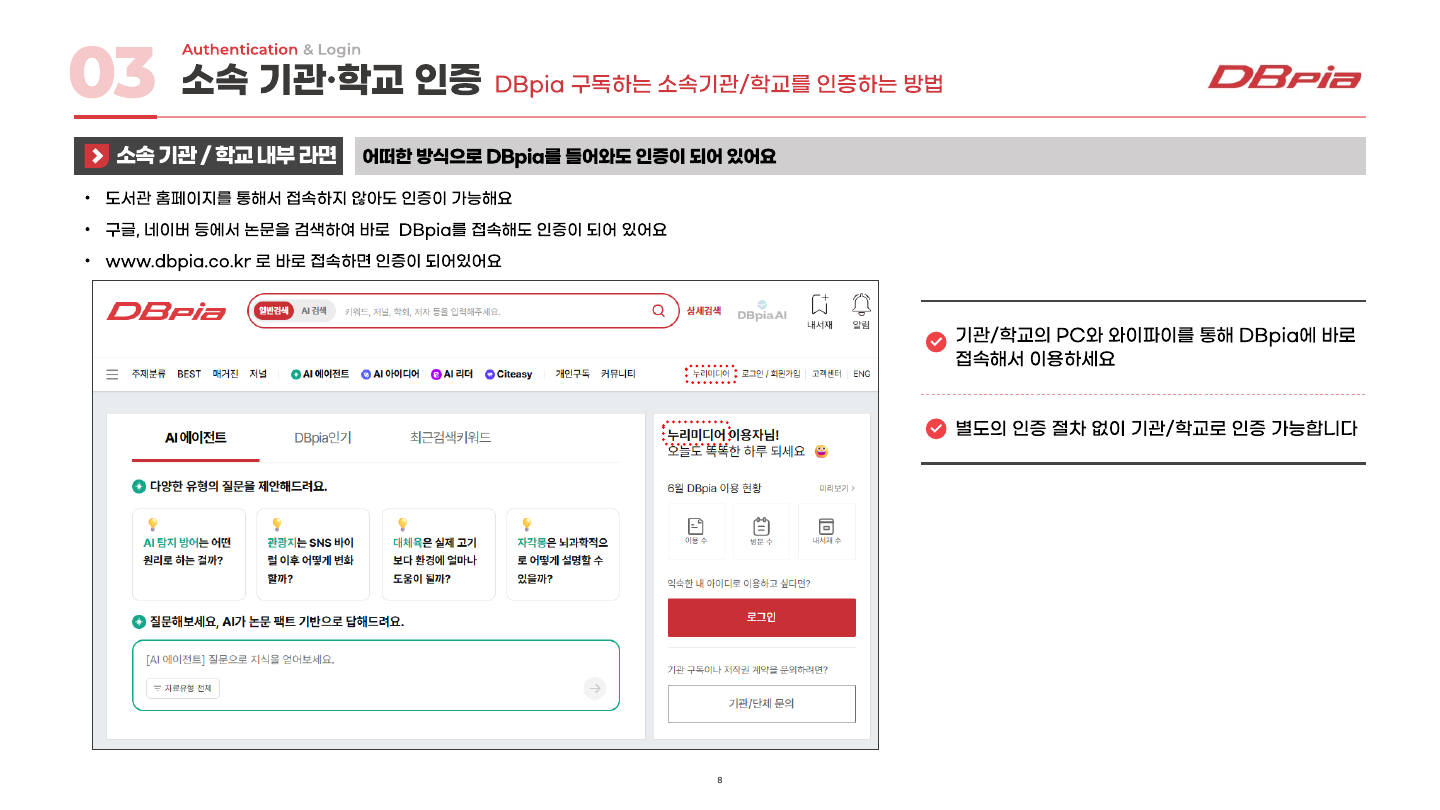Open 개인구독 menu item

[573, 374]
